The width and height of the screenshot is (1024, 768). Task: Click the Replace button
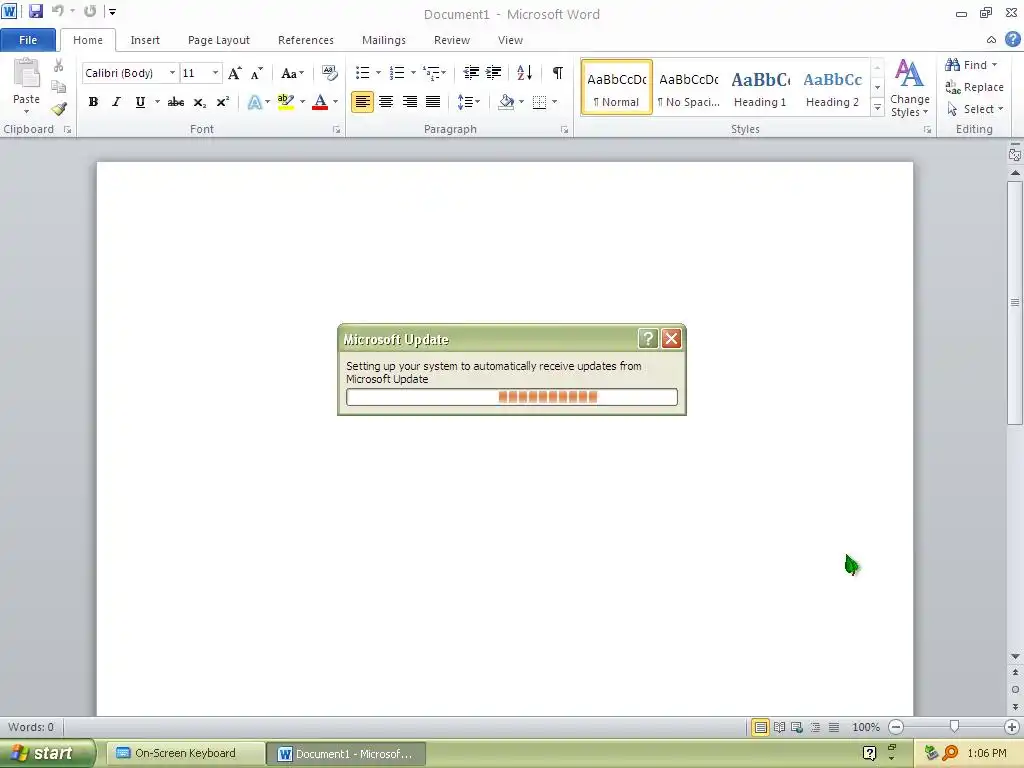974,87
